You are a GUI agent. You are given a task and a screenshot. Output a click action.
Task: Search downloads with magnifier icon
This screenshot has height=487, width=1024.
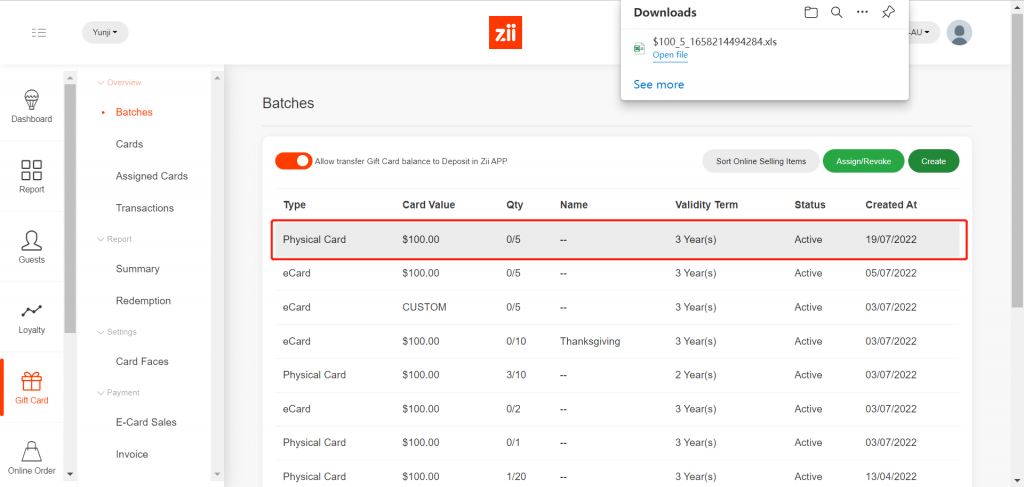click(x=836, y=12)
